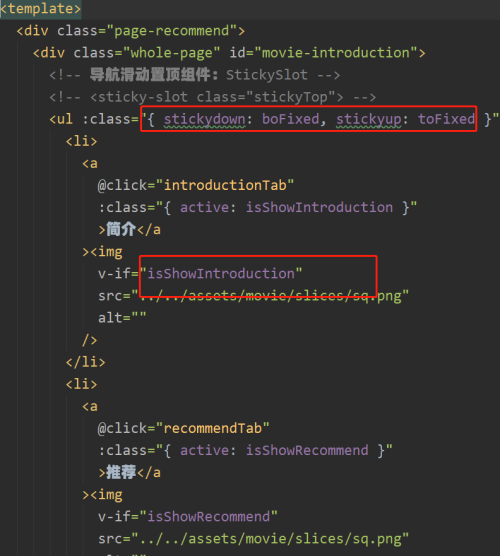The width and height of the screenshot is (500, 556).
Task: Click the movie-introduction id value
Action: pos(335,53)
